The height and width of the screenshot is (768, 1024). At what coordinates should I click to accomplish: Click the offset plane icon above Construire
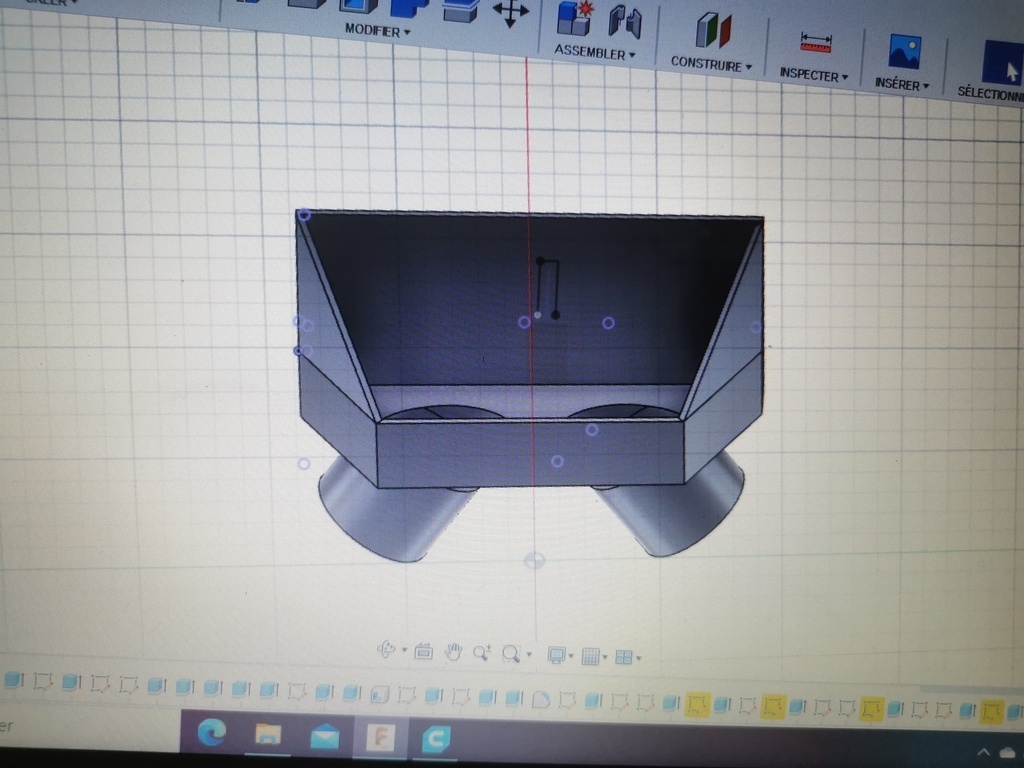click(712, 31)
